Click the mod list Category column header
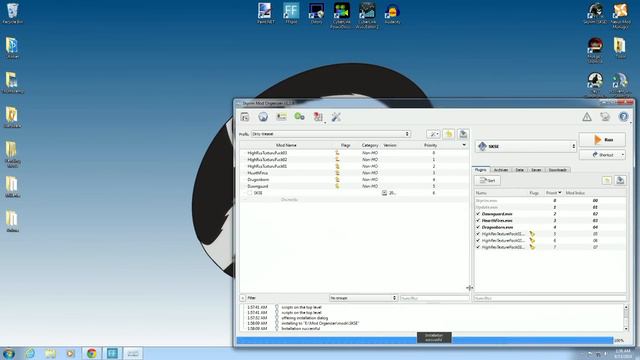 coord(370,145)
